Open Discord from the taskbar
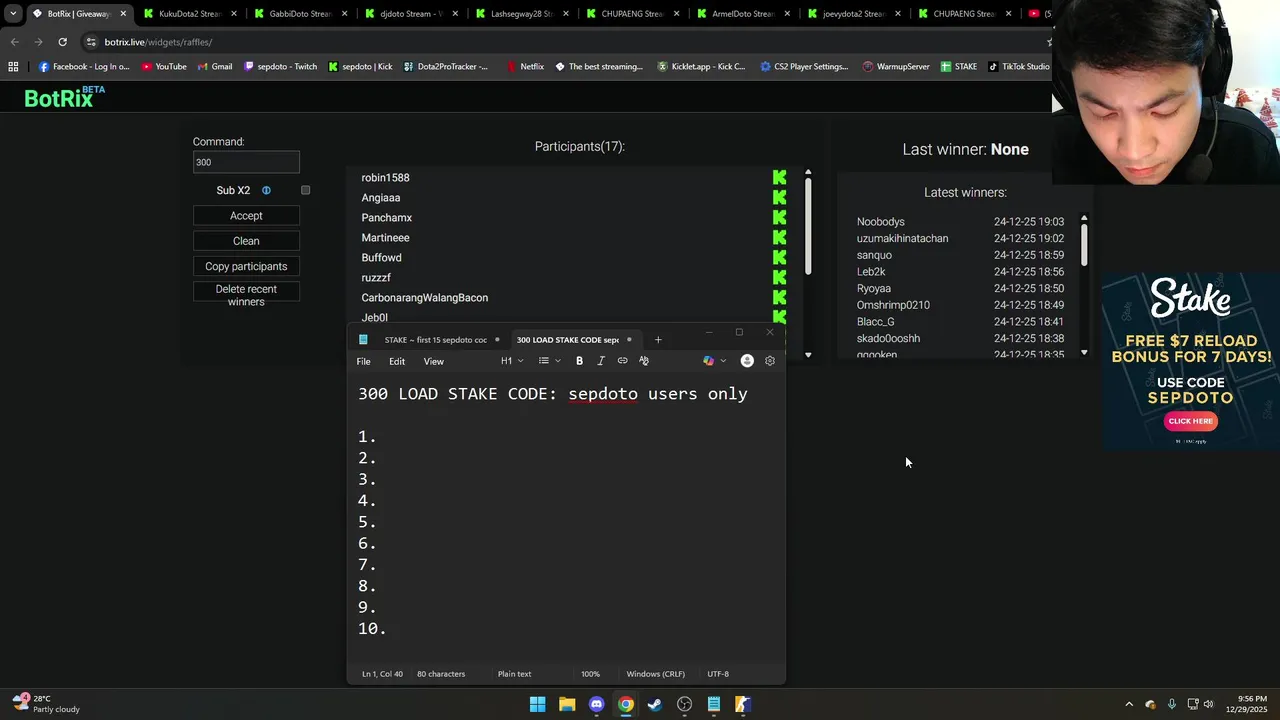The width and height of the screenshot is (1280, 720). point(597,704)
